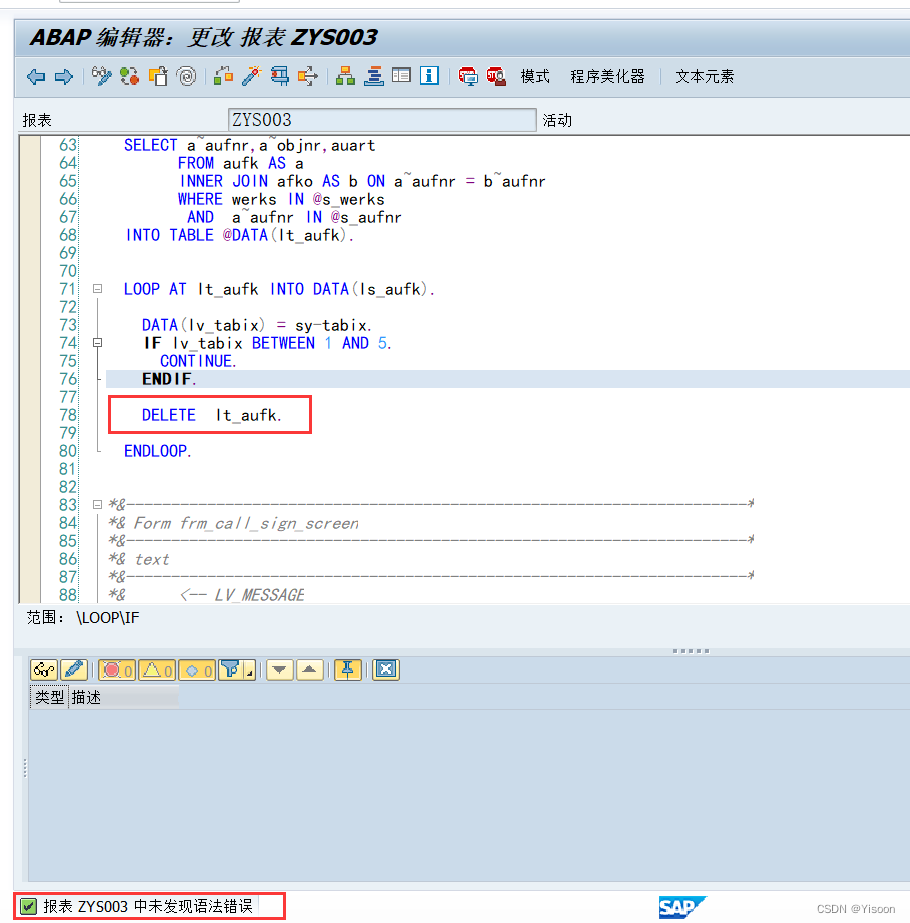Viewport: 910px width, 923px height.
Task: Click the Where-Used List arrow icon
Action: click(x=308, y=77)
